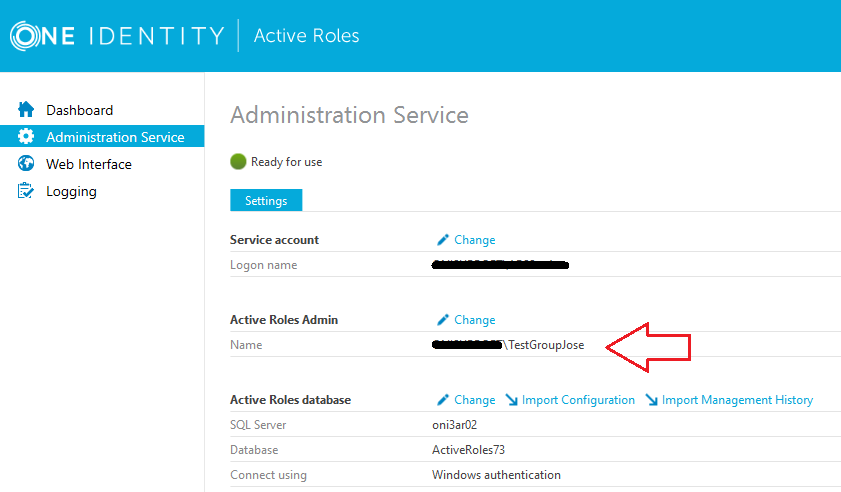This screenshot has height=492, width=841.
Task: Click pencil icon beside Active Roles database
Action: click(443, 400)
